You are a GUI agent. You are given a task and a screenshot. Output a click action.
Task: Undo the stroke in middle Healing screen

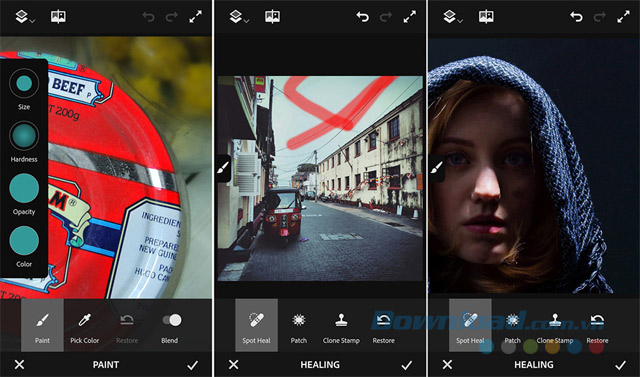tap(362, 17)
